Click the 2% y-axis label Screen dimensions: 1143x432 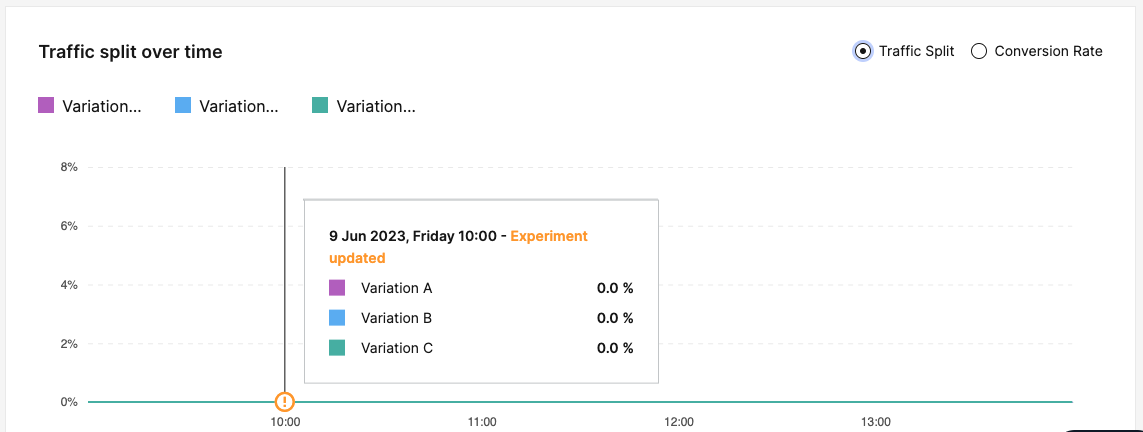(x=69, y=343)
